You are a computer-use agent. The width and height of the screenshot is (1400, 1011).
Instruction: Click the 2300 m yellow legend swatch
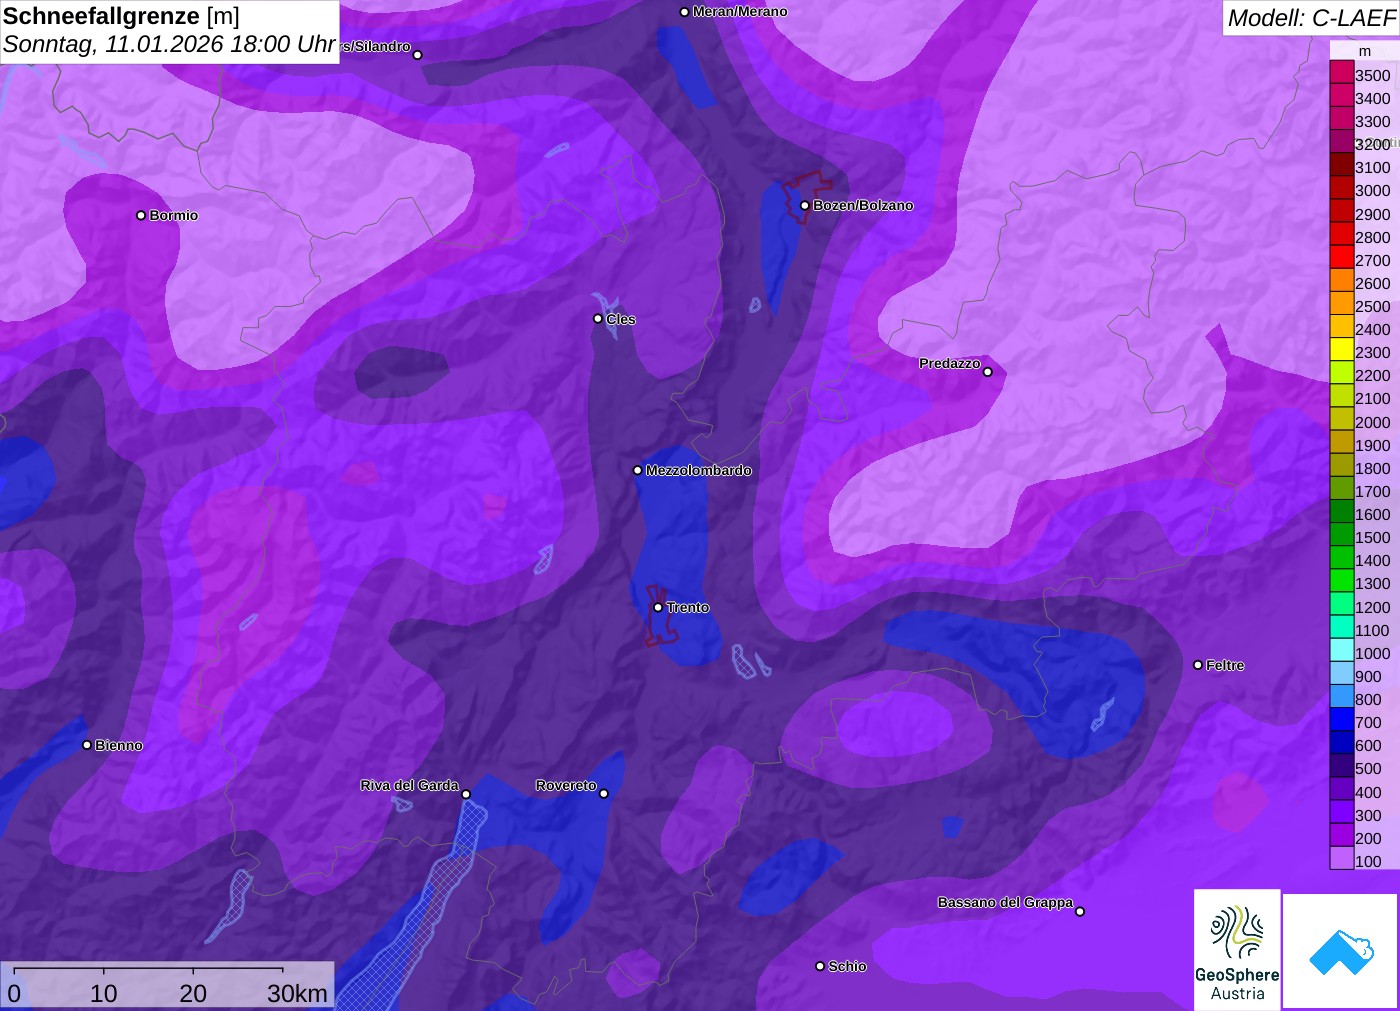[x=1342, y=349]
